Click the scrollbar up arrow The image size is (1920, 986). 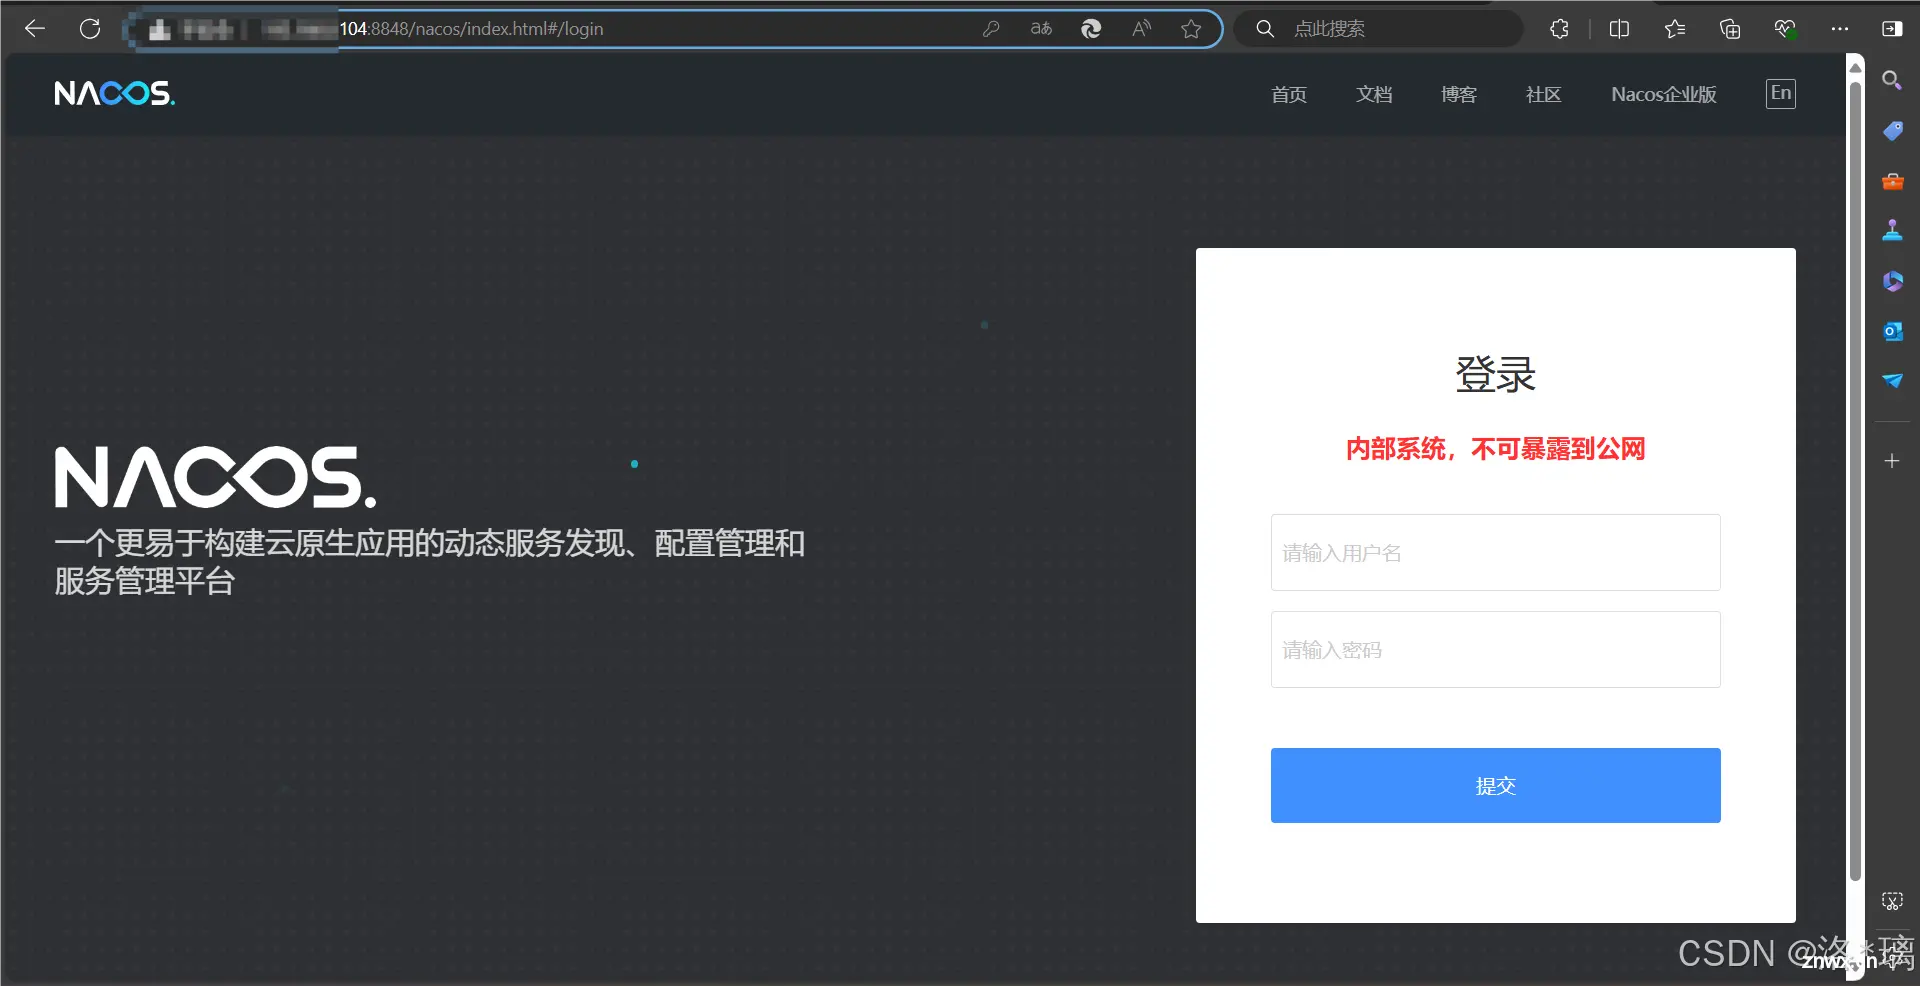(x=1855, y=67)
